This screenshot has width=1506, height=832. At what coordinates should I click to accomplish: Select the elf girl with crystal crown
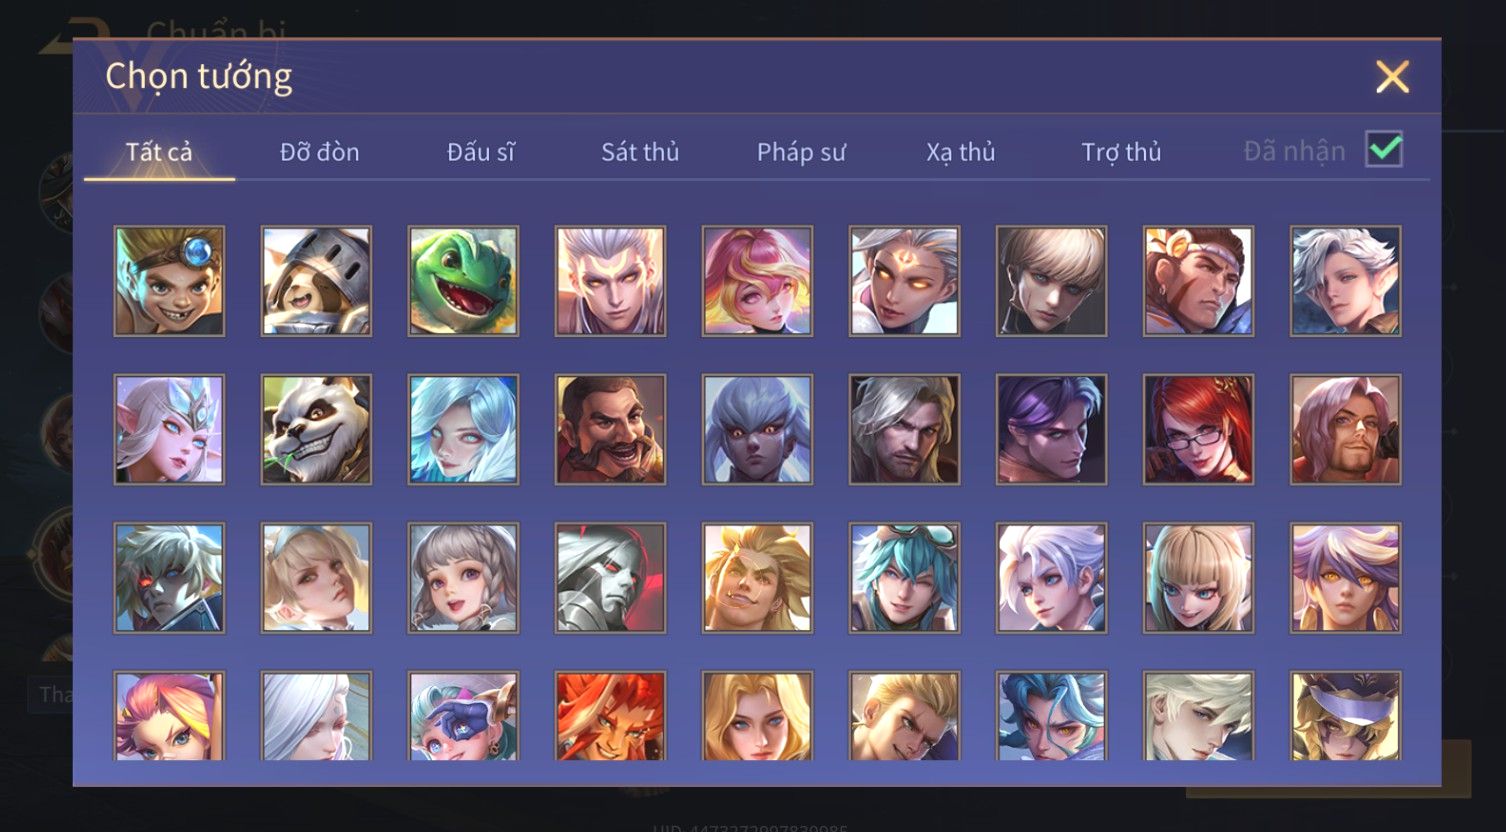coord(169,429)
